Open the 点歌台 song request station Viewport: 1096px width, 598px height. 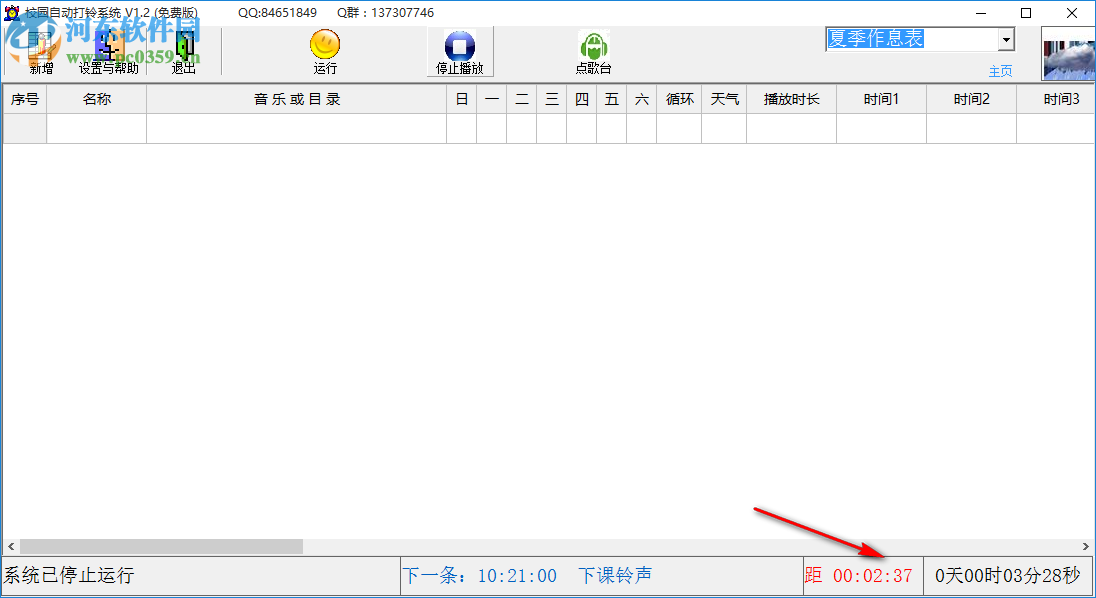tap(594, 45)
